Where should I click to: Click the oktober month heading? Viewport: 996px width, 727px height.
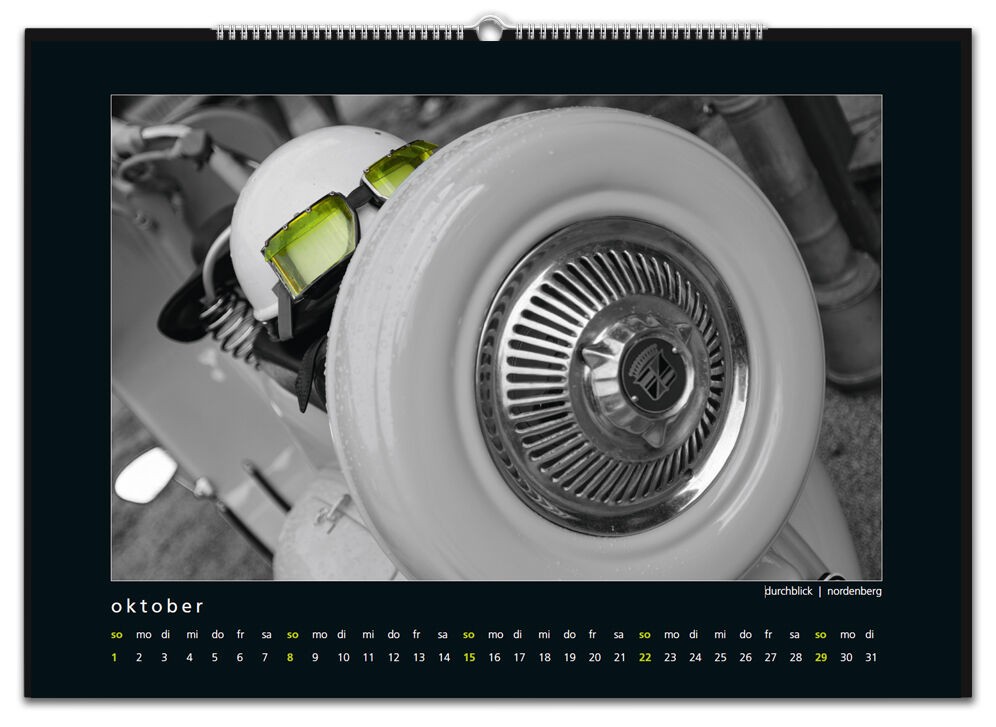pyautogui.click(x=157, y=606)
